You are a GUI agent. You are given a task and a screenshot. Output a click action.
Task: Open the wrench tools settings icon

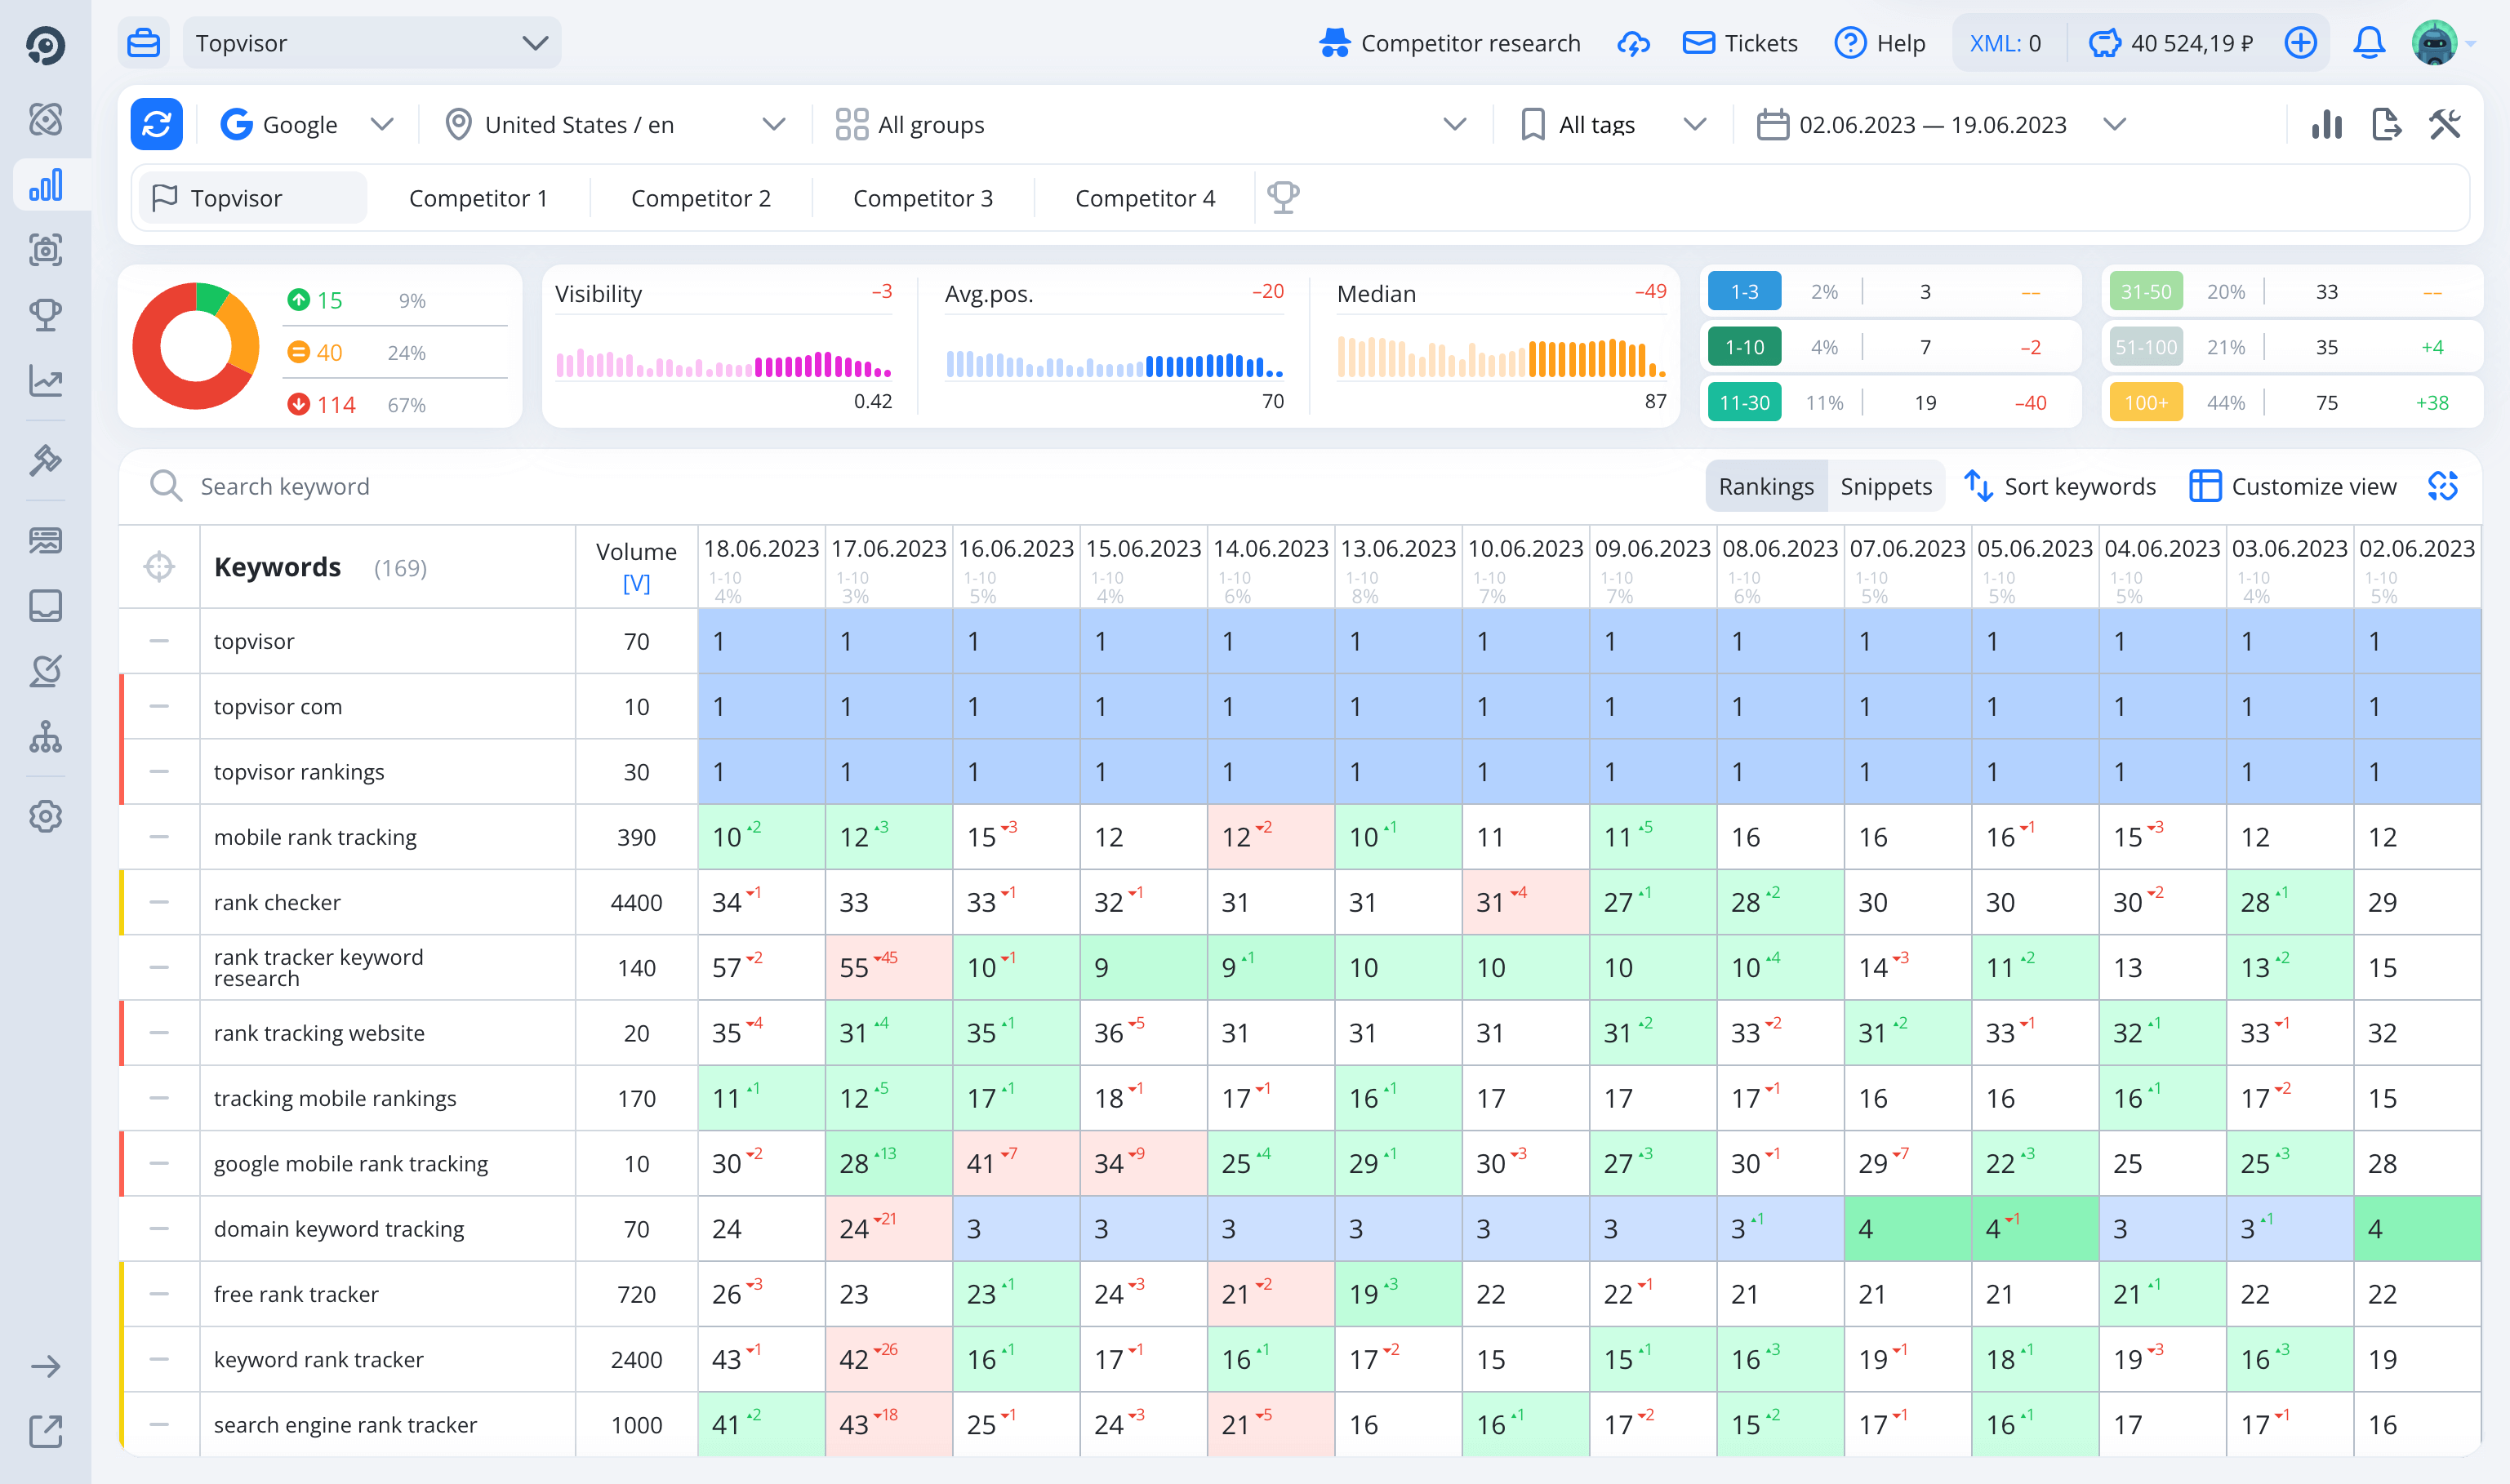click(2445, 125)
